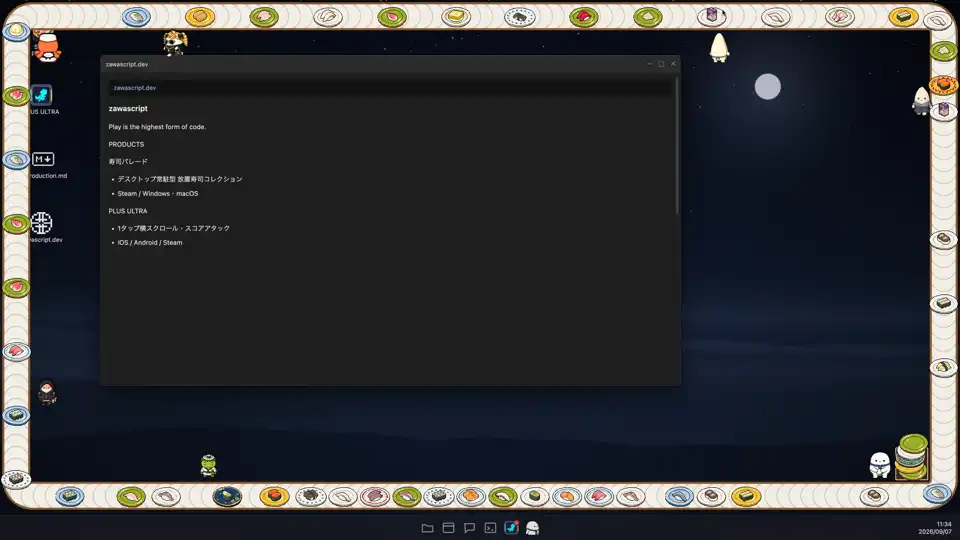Screen dimensions: 960x540
Task: Close the zawascript.dev window
Action: pos(673,64)
